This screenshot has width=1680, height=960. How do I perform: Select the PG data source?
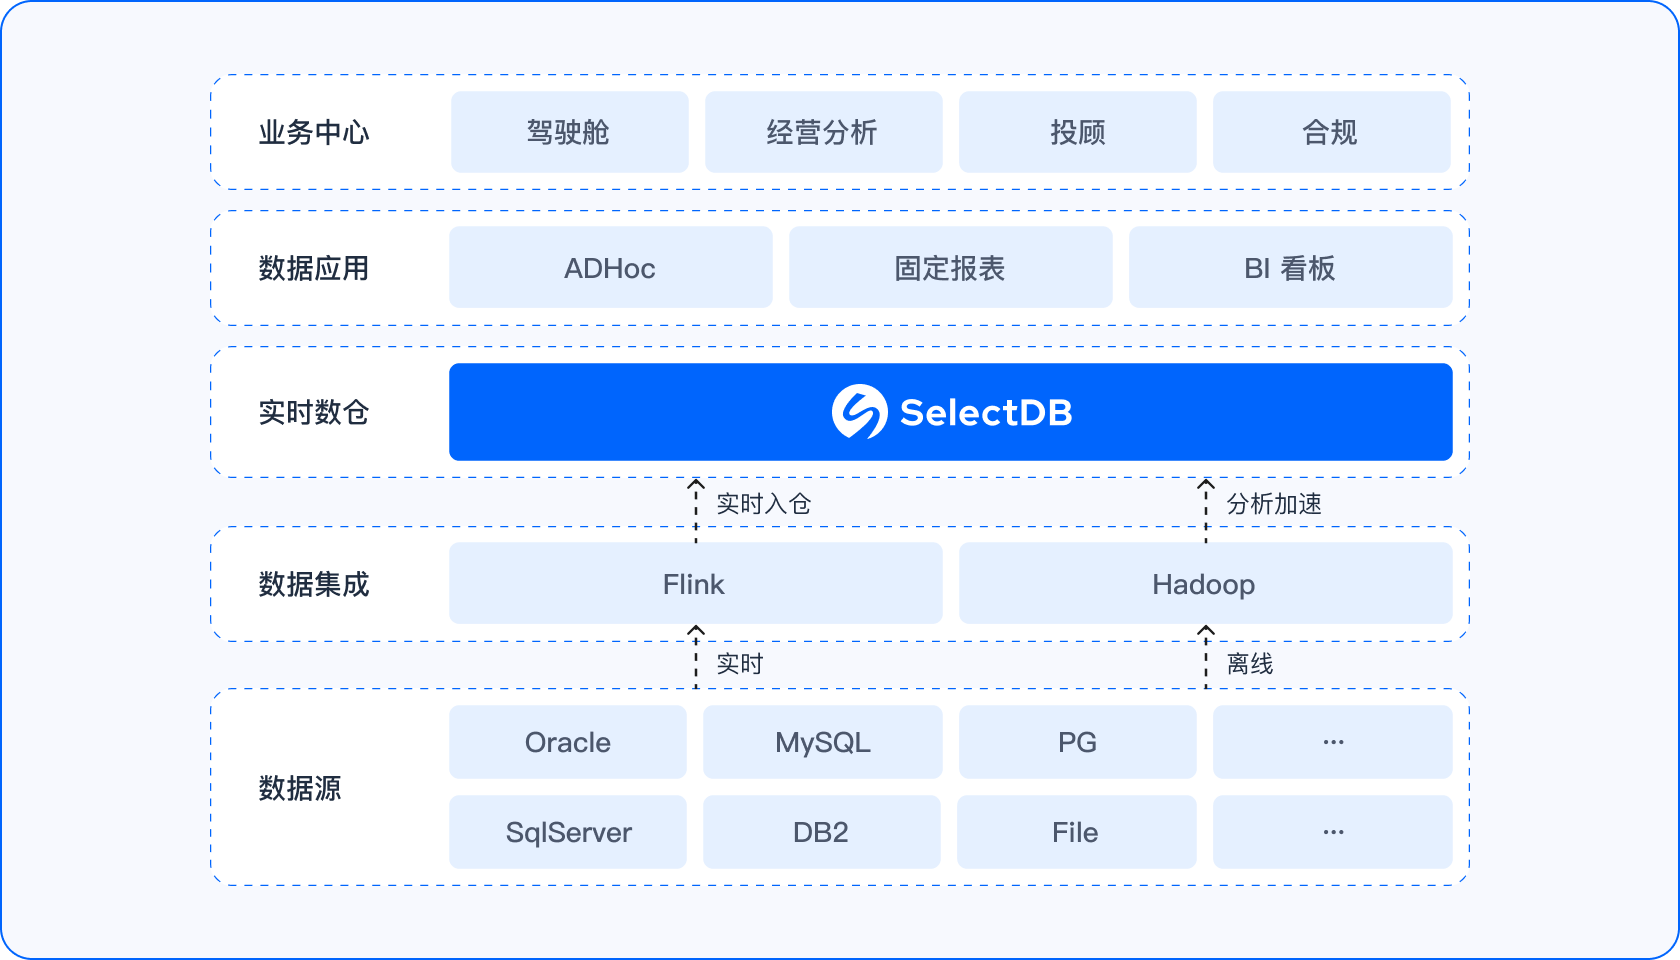pyautogui.click(x=1077, y=742)
